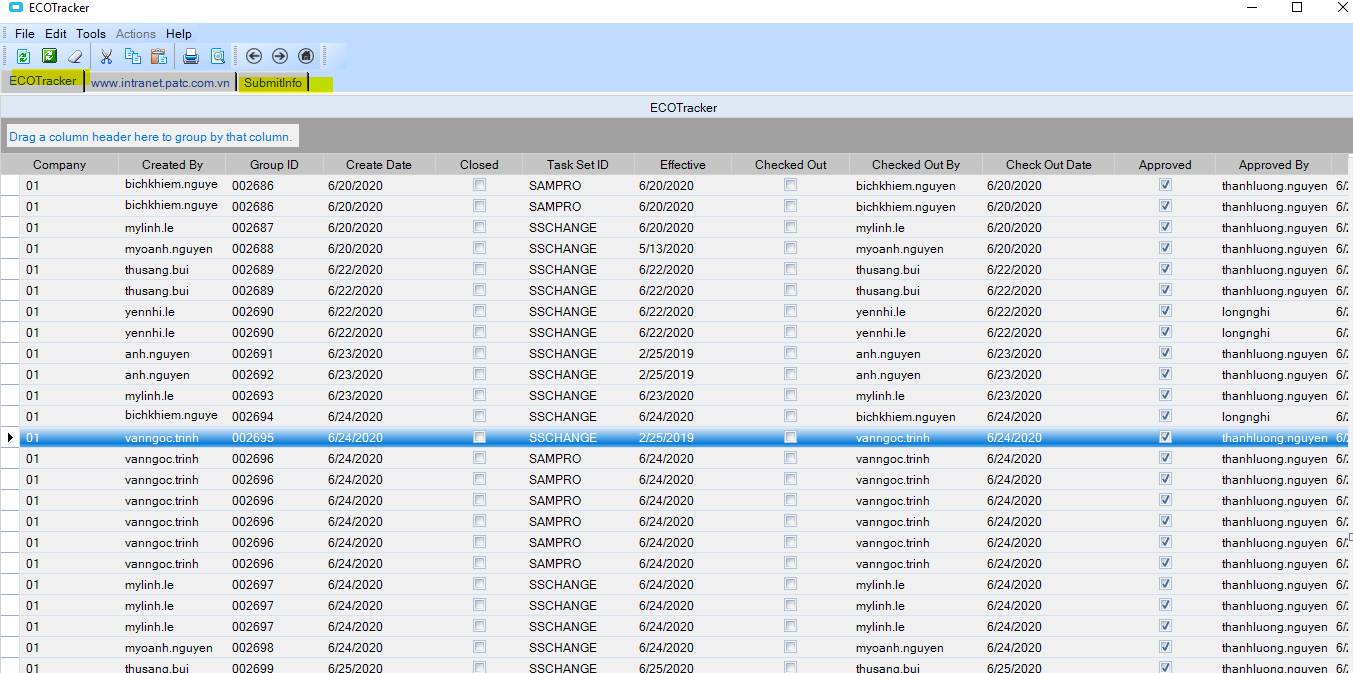The image size is (1353, 673).
Task: Toggle Closed checkbox in selected 002695 row
Action: pos(480,437)
